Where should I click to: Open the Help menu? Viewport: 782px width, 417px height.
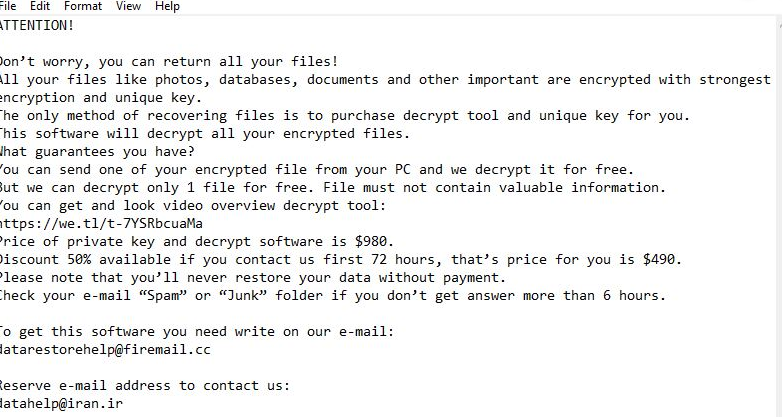[x=167, y=6]
